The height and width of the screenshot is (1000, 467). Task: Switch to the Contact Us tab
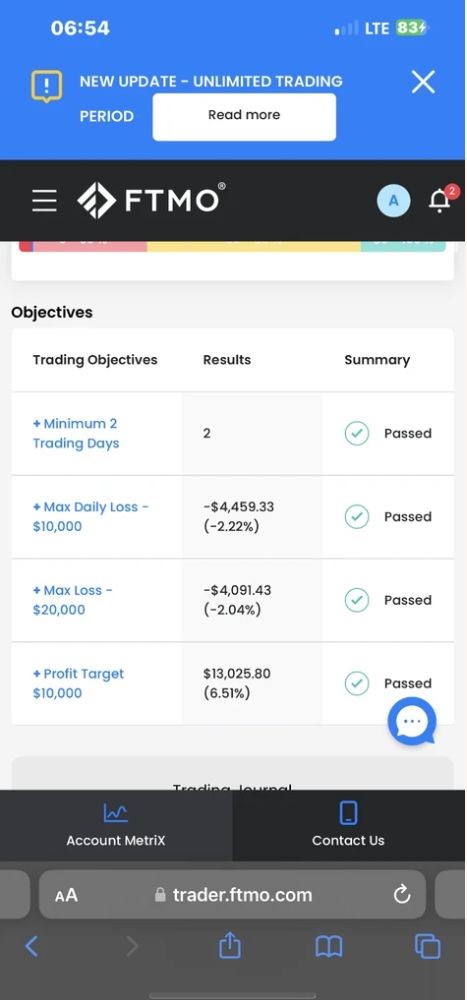tap(348, 825)
